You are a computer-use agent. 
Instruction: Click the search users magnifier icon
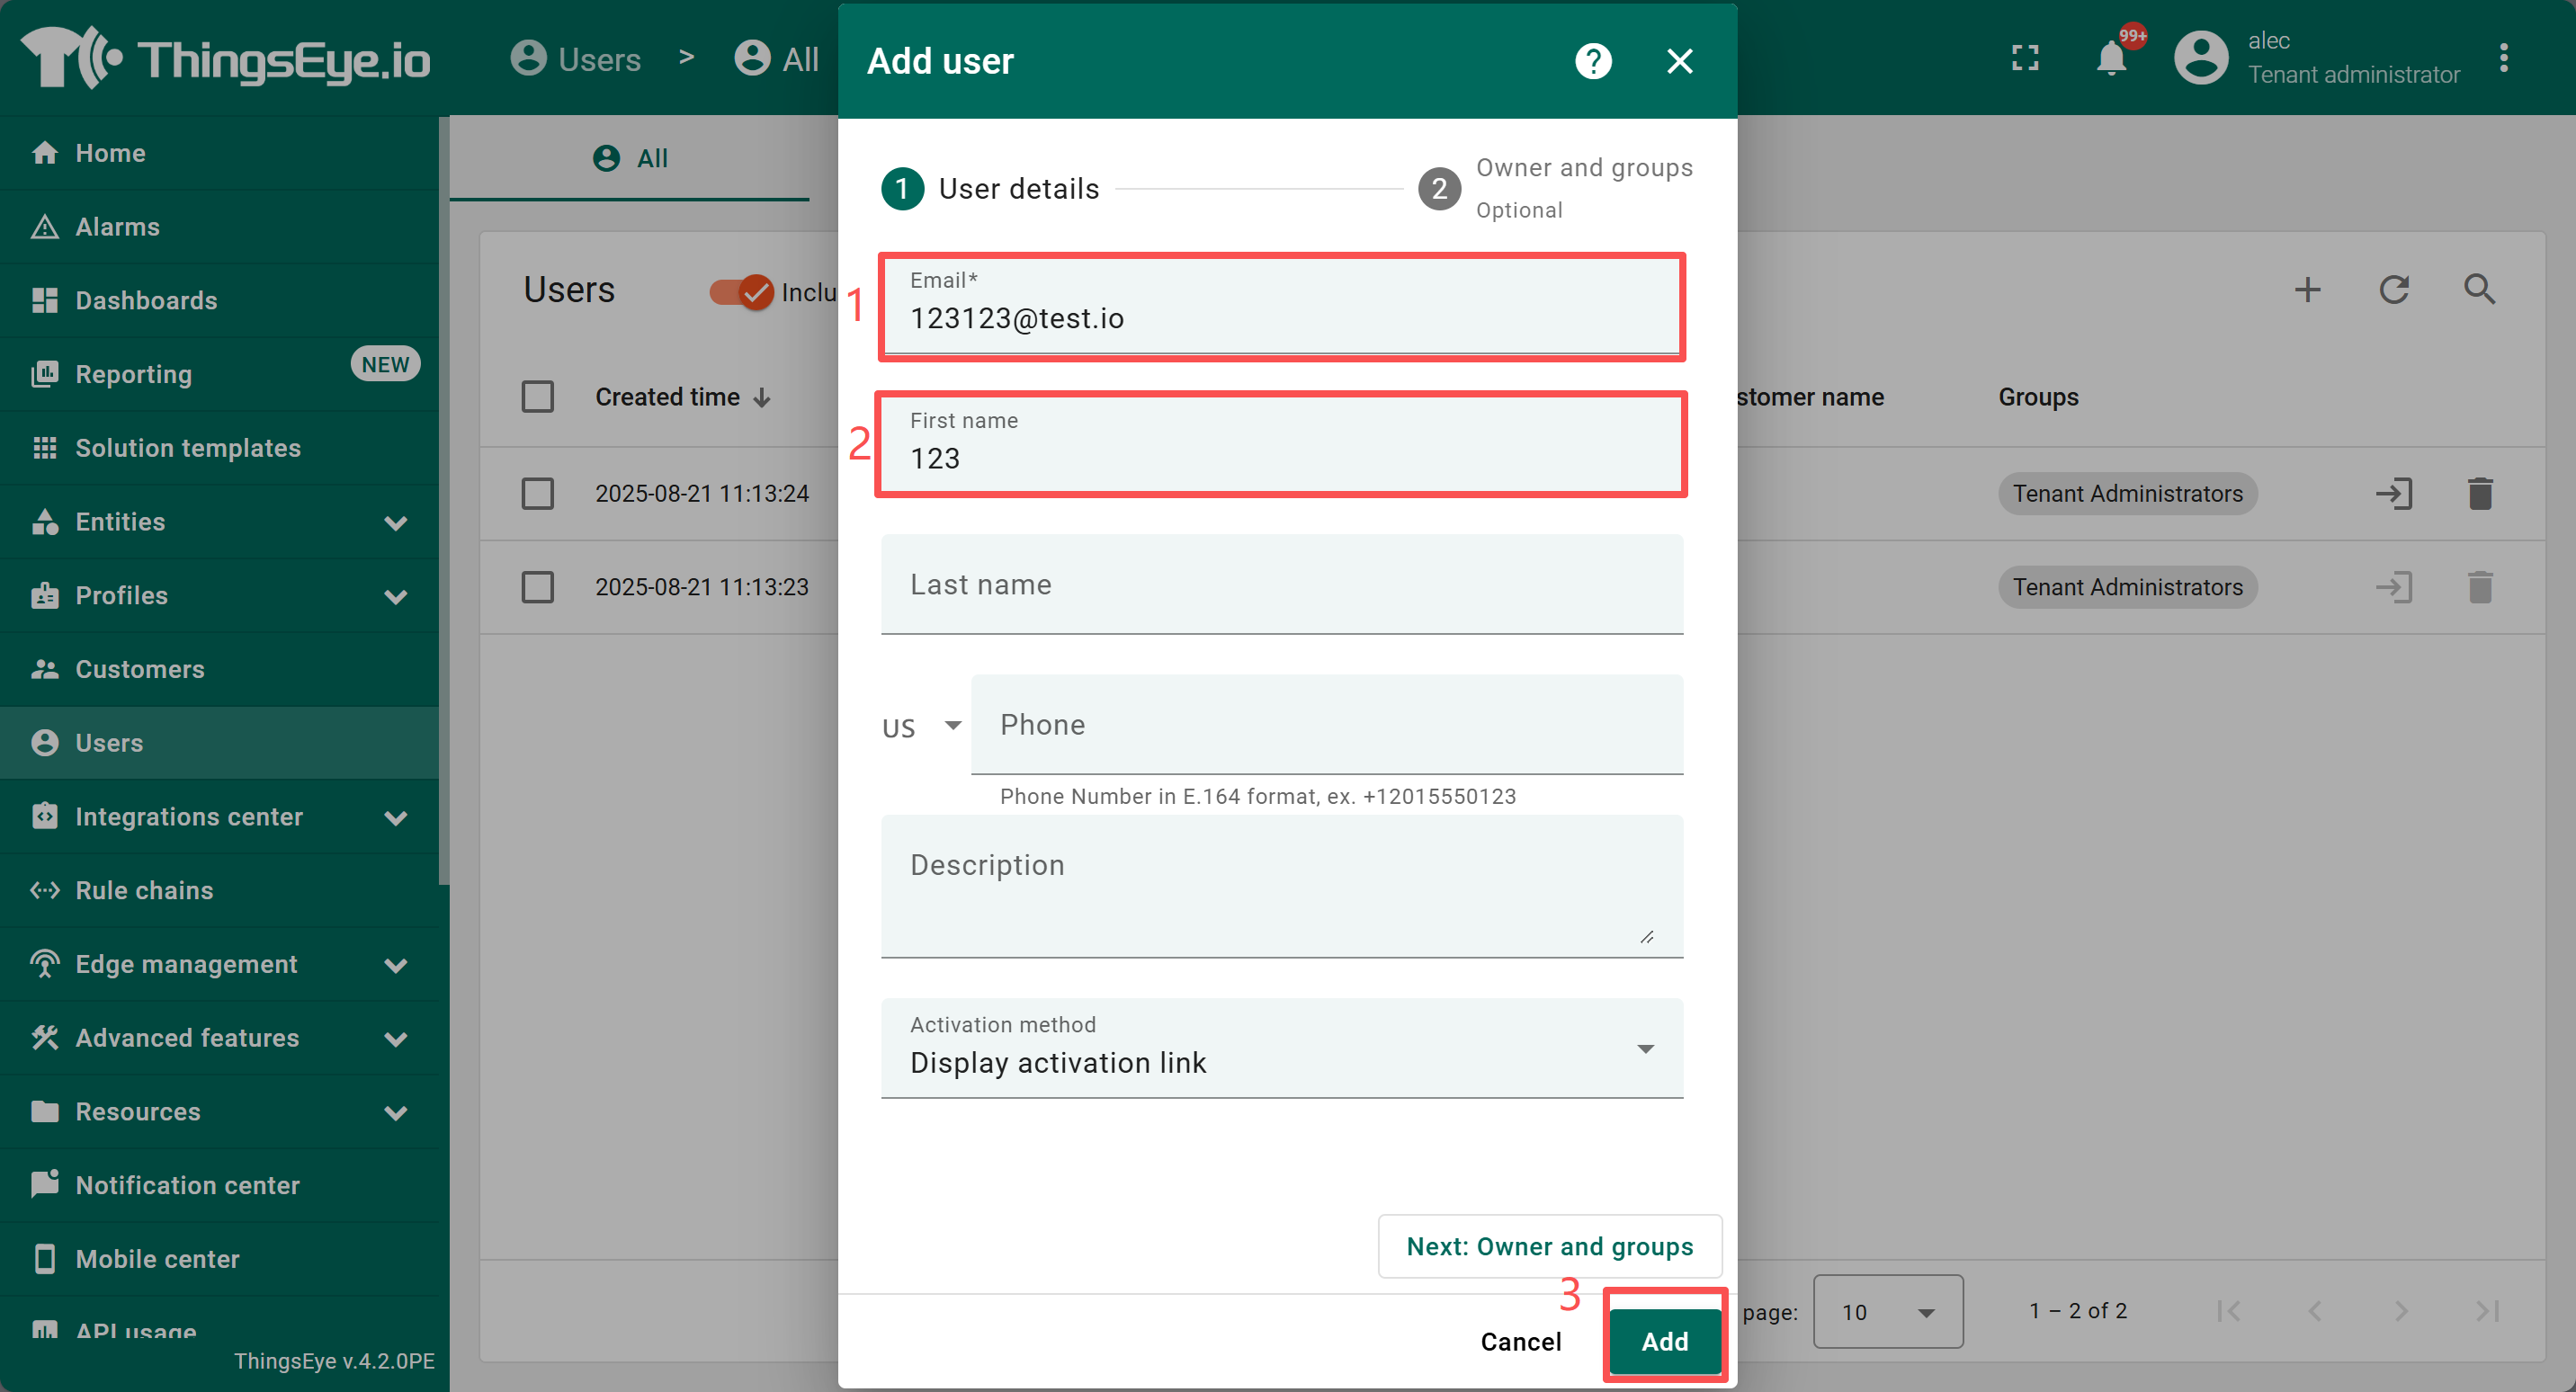click(x=2479, y=290)
